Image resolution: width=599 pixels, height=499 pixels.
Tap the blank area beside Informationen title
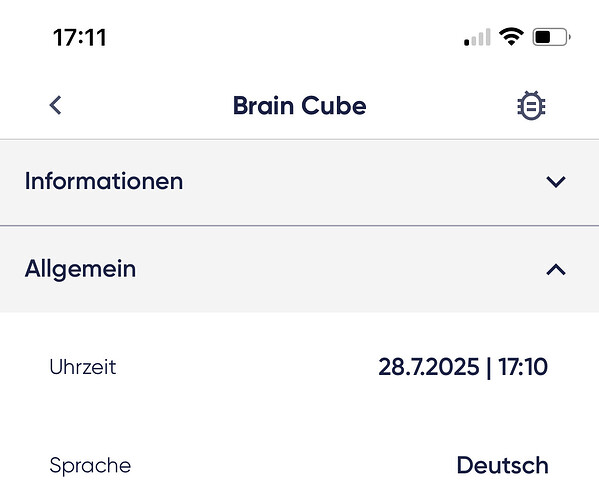pos(363,182)
